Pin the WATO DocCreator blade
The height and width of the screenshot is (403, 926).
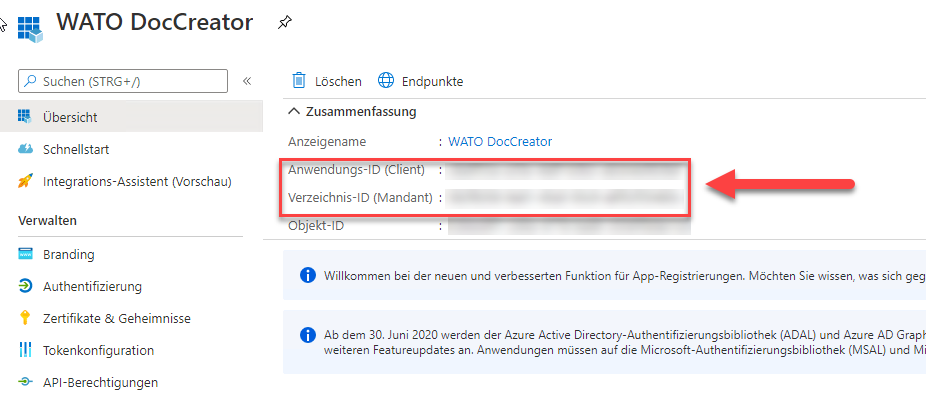pyautogui.click(x=285, y=22)
